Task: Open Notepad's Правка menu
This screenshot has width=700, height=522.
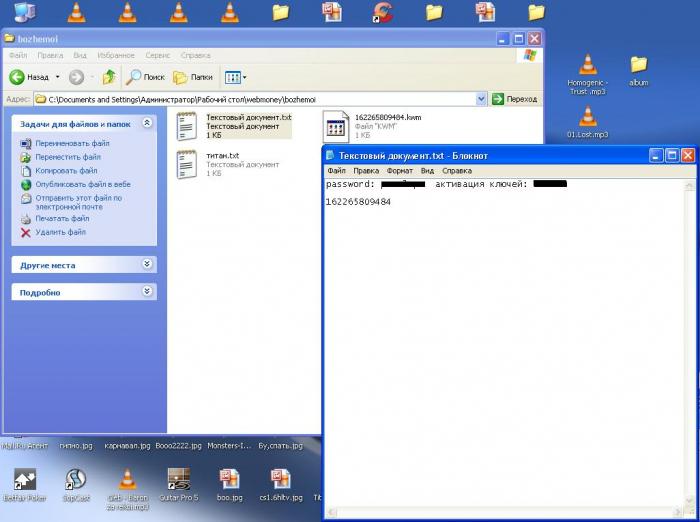Action: tap(366, 171)
